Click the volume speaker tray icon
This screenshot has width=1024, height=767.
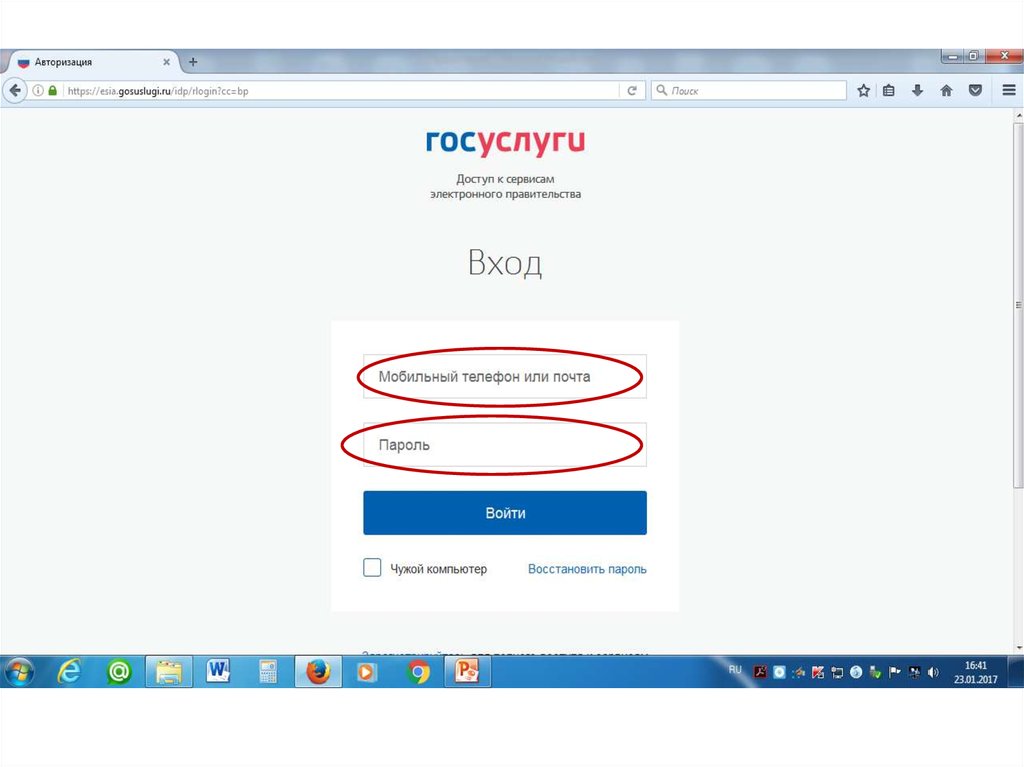pyautogui.click(x=933, y=672)
